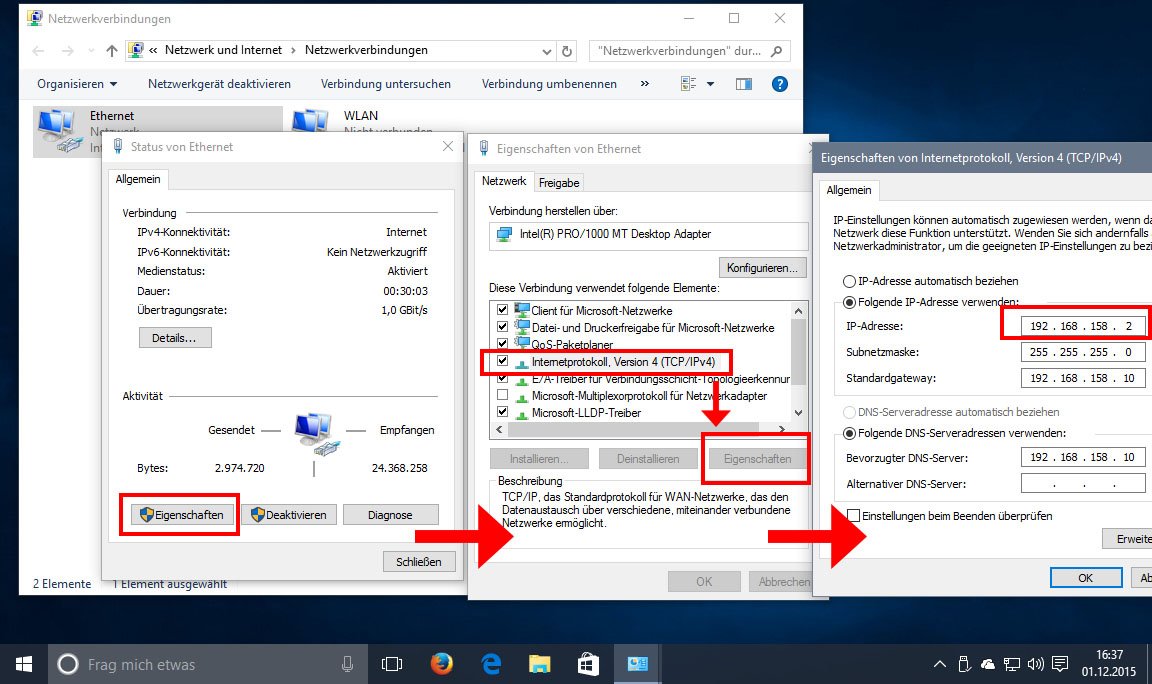The image size is (1152, 684).
Task: Click the Cortana microphone icon
Action: (348, 664)
